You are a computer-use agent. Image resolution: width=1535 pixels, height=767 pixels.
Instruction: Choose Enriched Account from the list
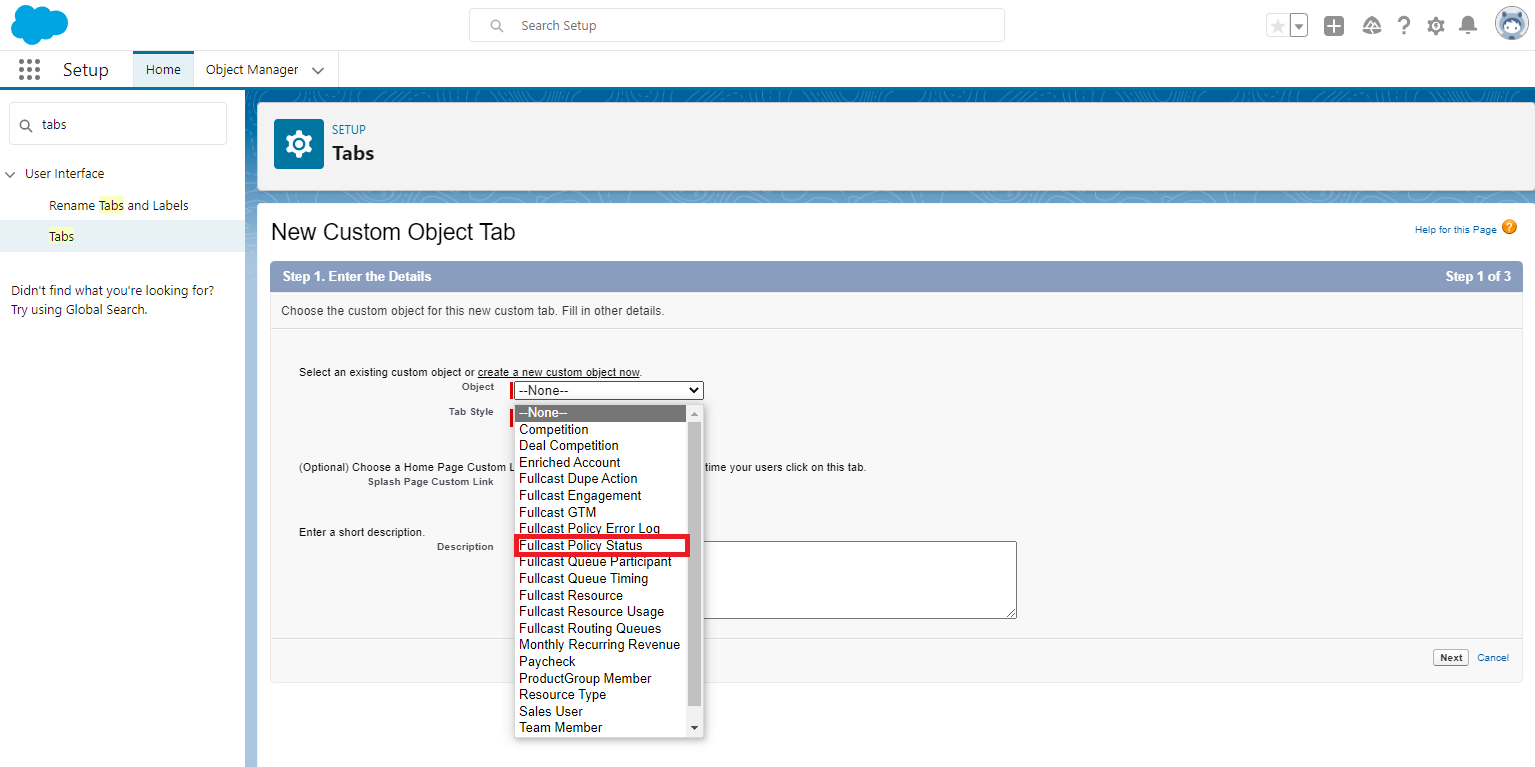tap(601, 463)
